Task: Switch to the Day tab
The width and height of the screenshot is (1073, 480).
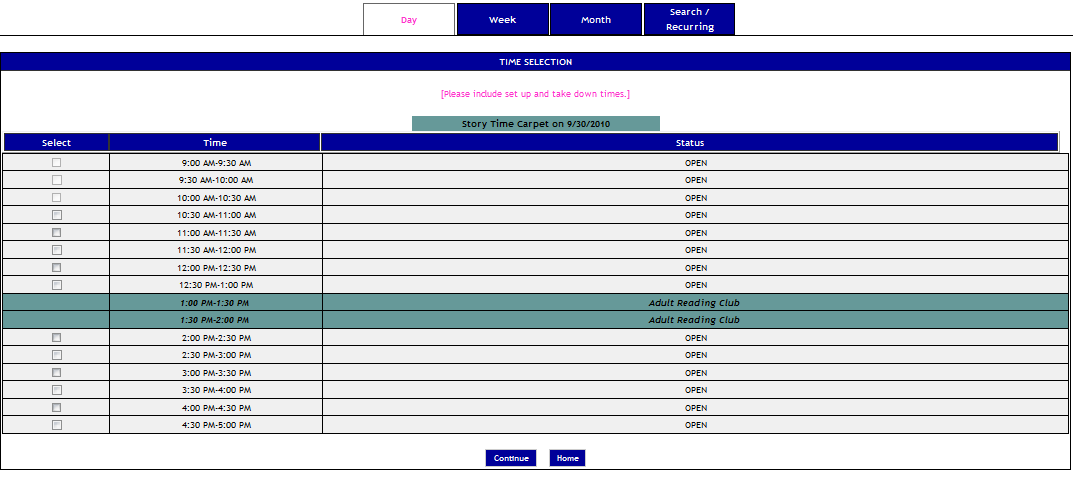Action: [x=409, y=19]
